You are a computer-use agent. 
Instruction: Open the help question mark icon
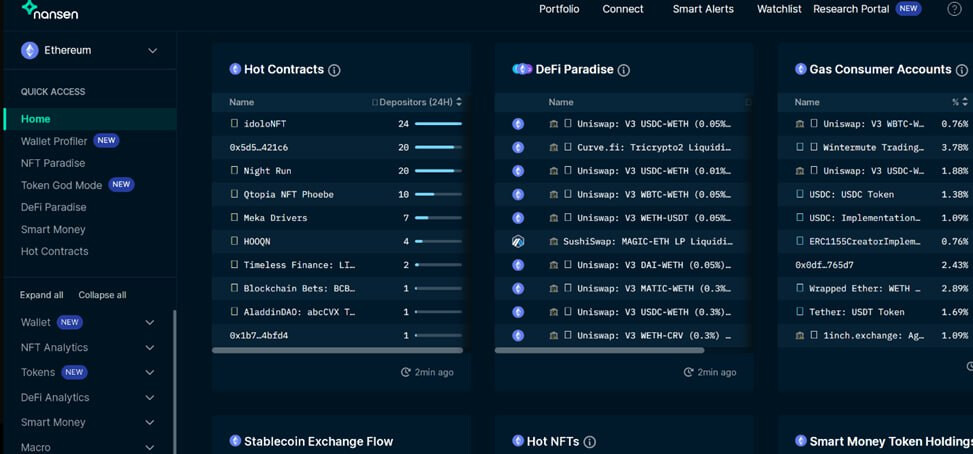point(954,9)
